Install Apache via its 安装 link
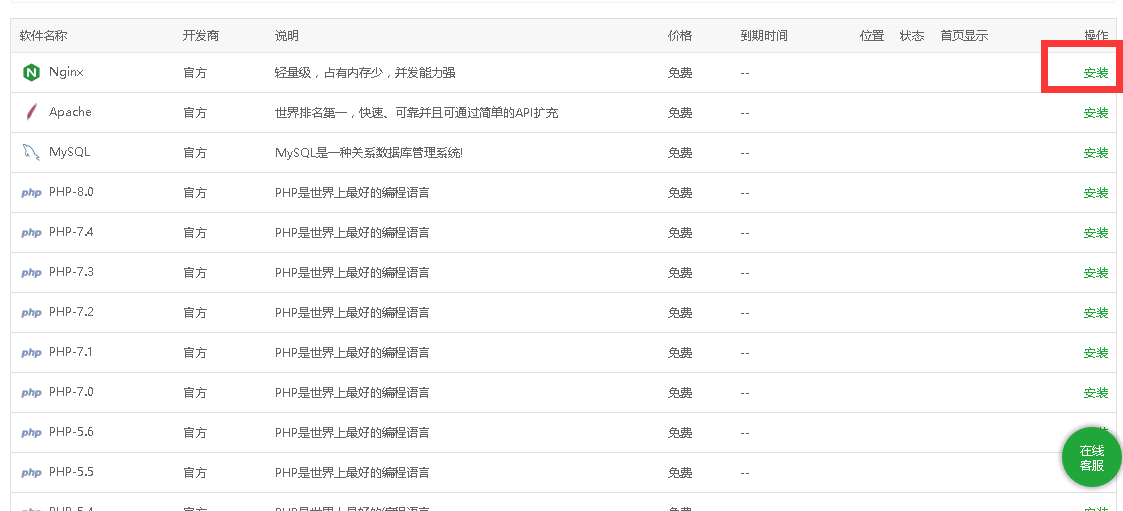1123x511 pixels. click(x=1096, y=113)
